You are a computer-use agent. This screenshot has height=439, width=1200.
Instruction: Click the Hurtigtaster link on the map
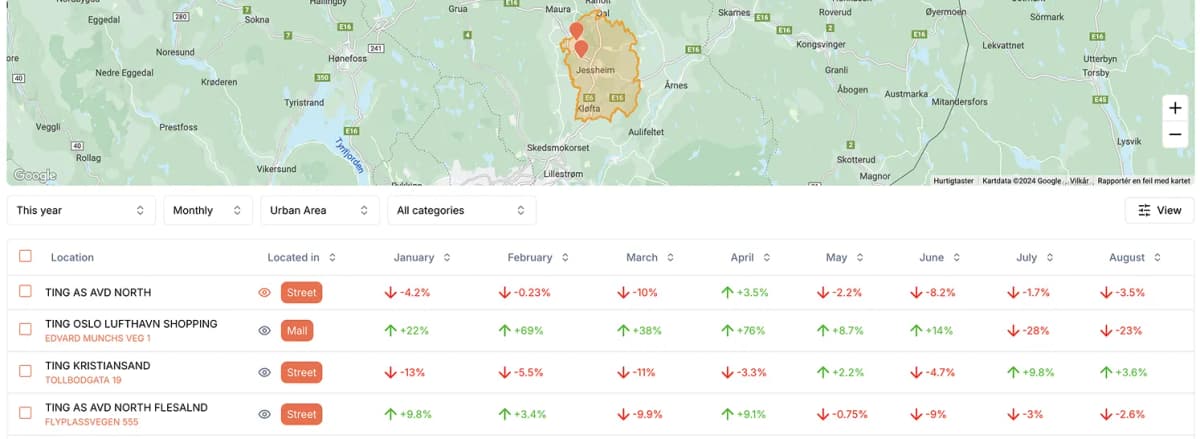click(954, 181)
